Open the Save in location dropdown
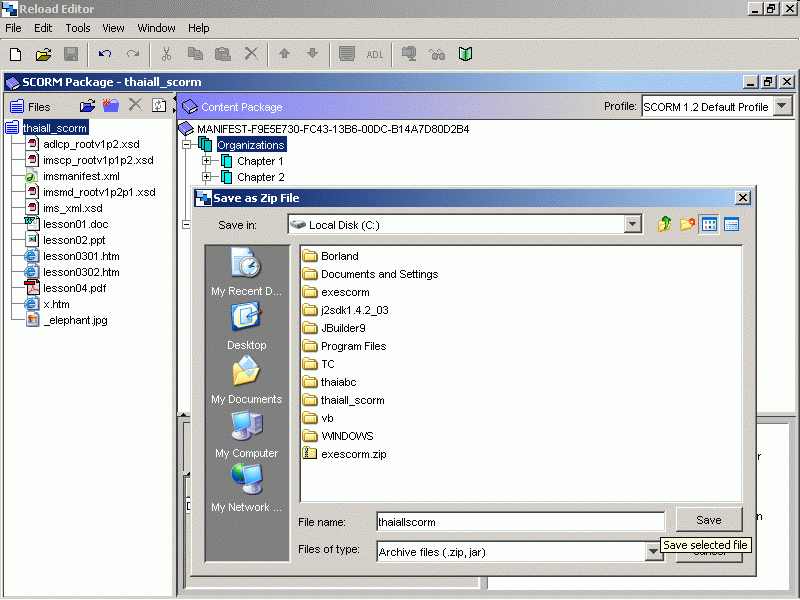 click(x=632, y=225)
